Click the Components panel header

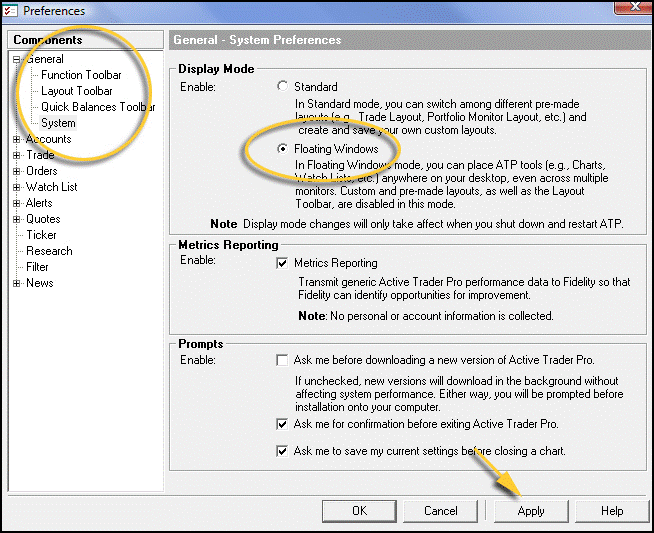(86, 40)
